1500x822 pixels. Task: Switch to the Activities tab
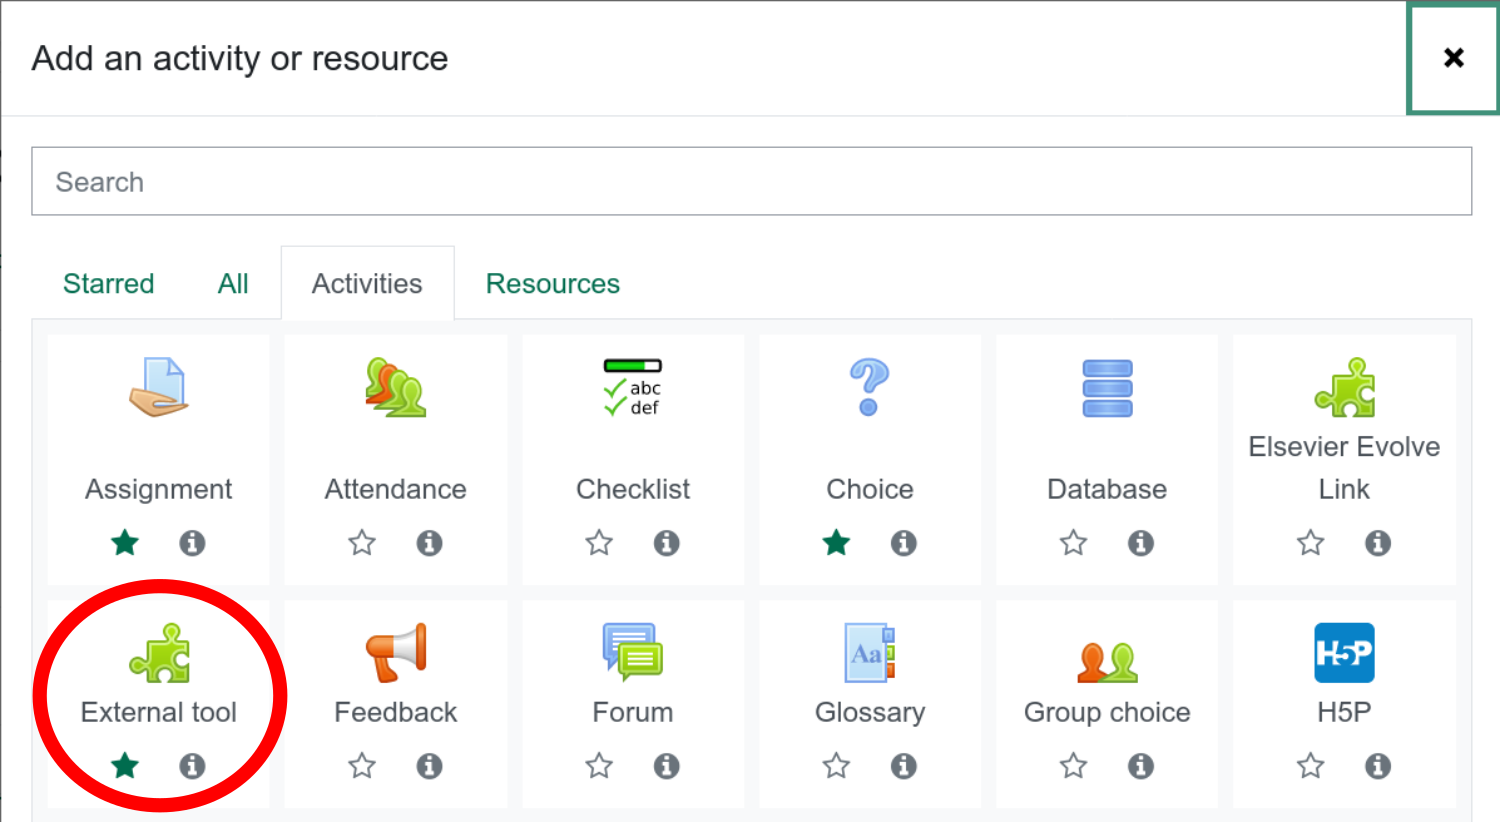pos(367,284)
